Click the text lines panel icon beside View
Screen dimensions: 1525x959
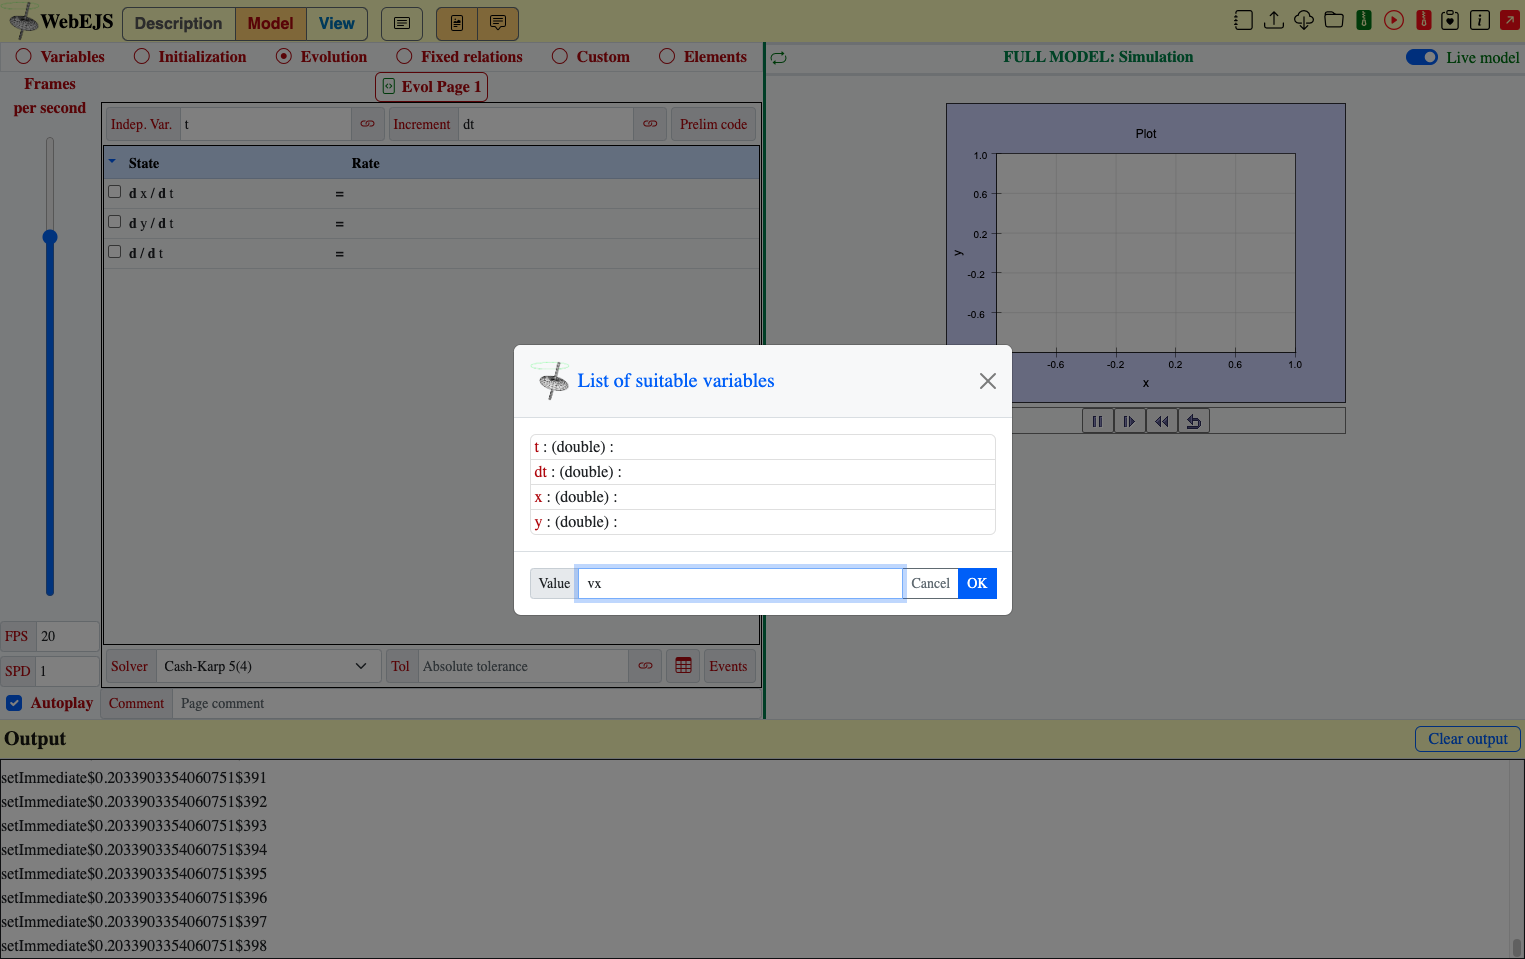(402, 23)
